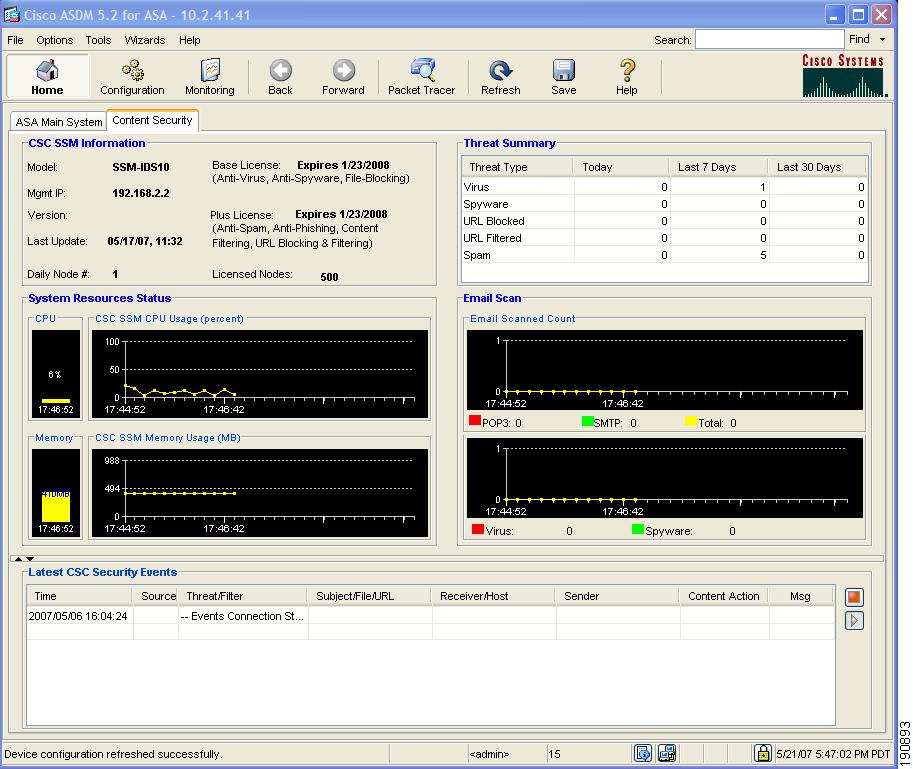Click the Spam row in Threat Summary
The height and width of the screenshot is (769, 913).
click(664, 255)
